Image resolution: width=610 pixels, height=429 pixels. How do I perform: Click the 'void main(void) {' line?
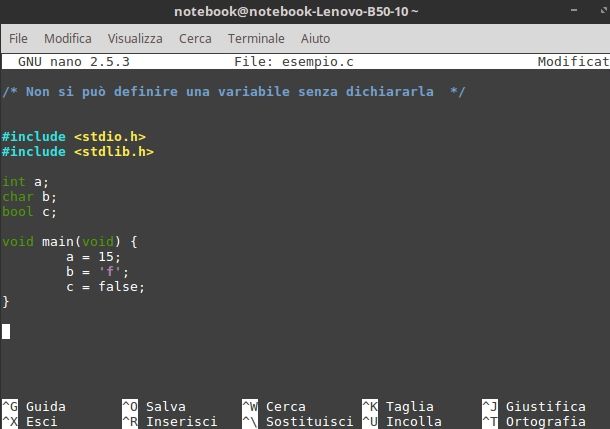(70, 242)
